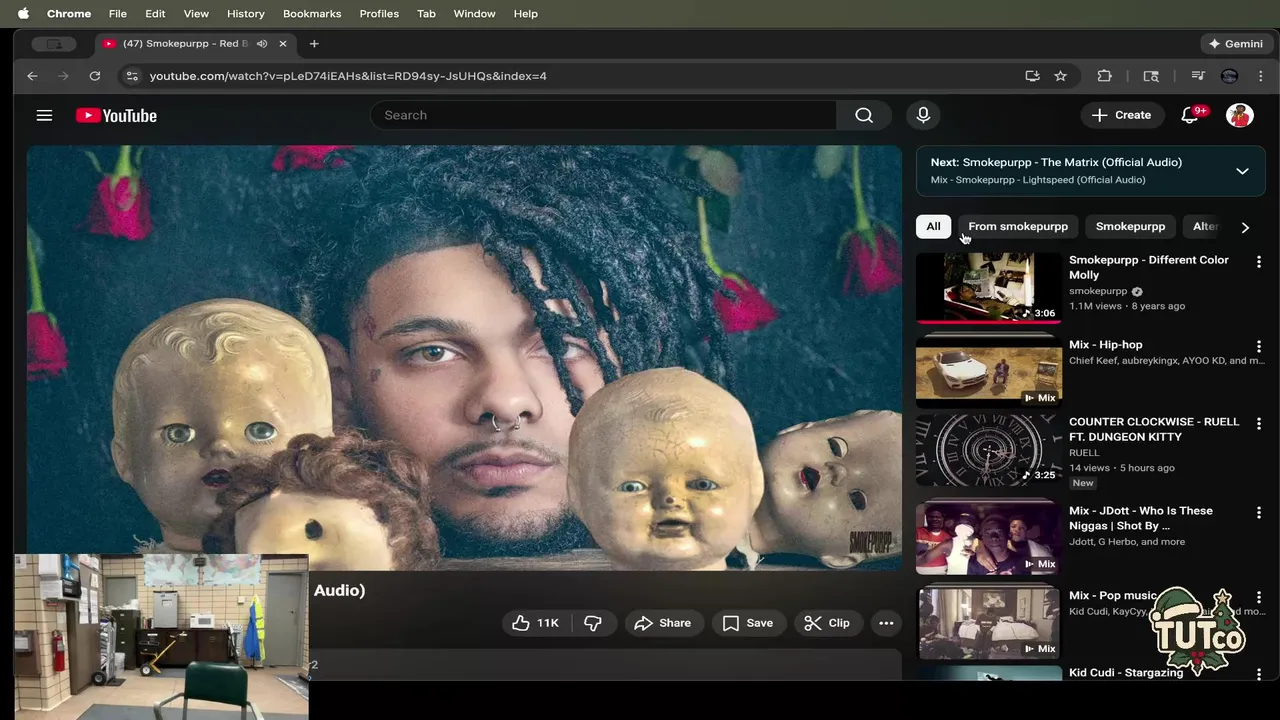Open the Apple menu
1280x720 pixels.
click(x=23, y=13)
